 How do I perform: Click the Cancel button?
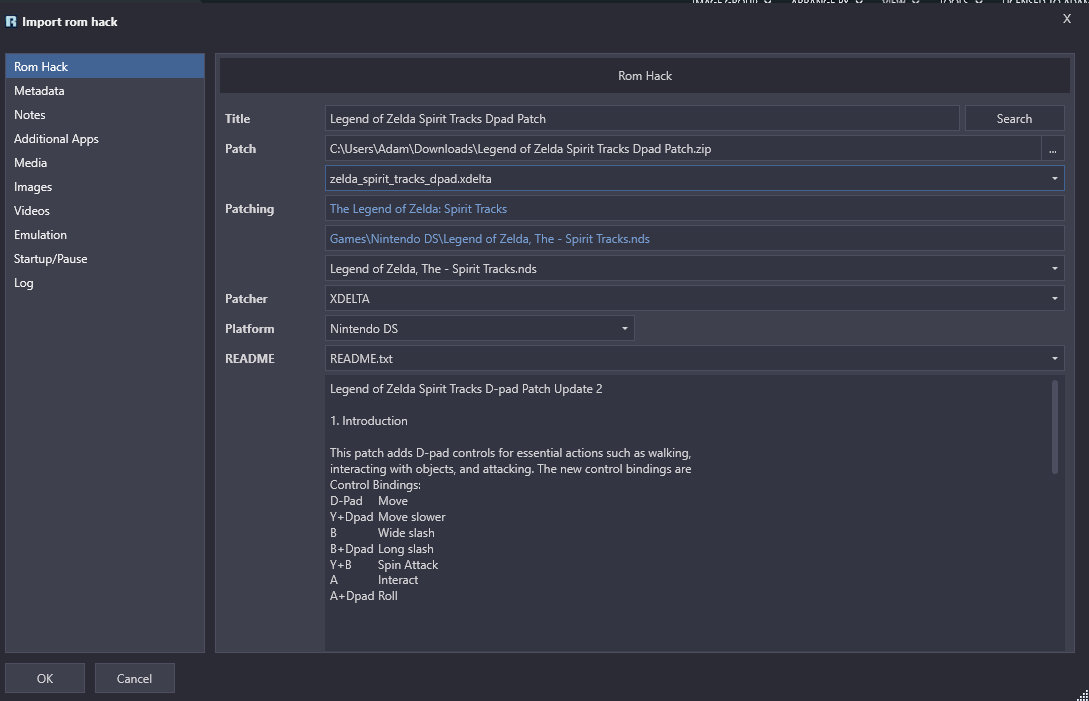134,678
